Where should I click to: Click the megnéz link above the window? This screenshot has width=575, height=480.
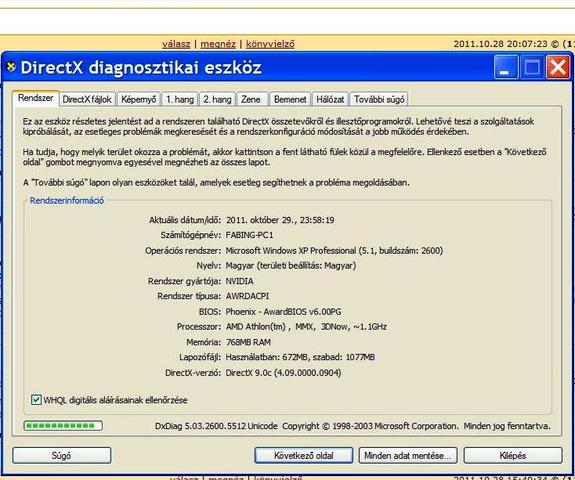tap(218, 44)
